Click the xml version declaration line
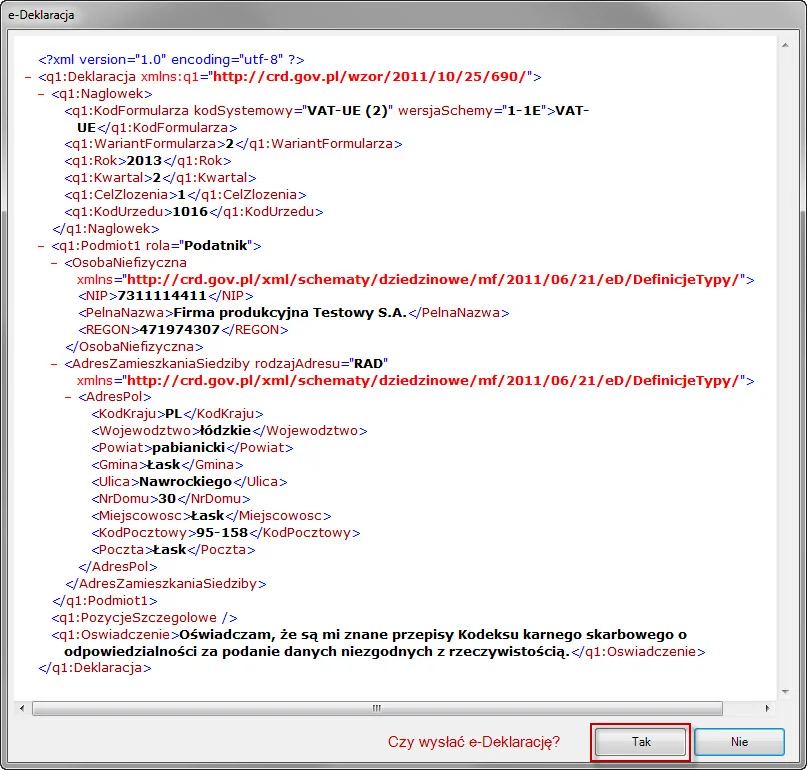The width and height of the screenshot is (807, 770). click(x=171, y=60)
